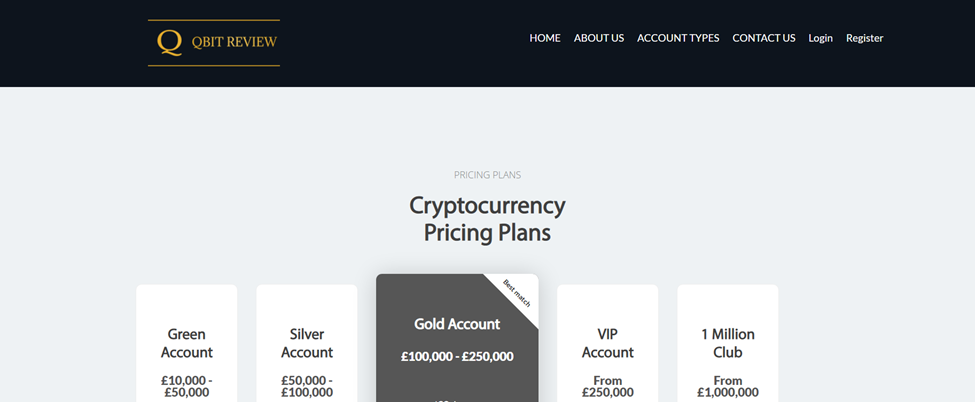The height and width of the screenshot is (402, 975).
Task: Click the QBIT Review logo
Action: 214,43
